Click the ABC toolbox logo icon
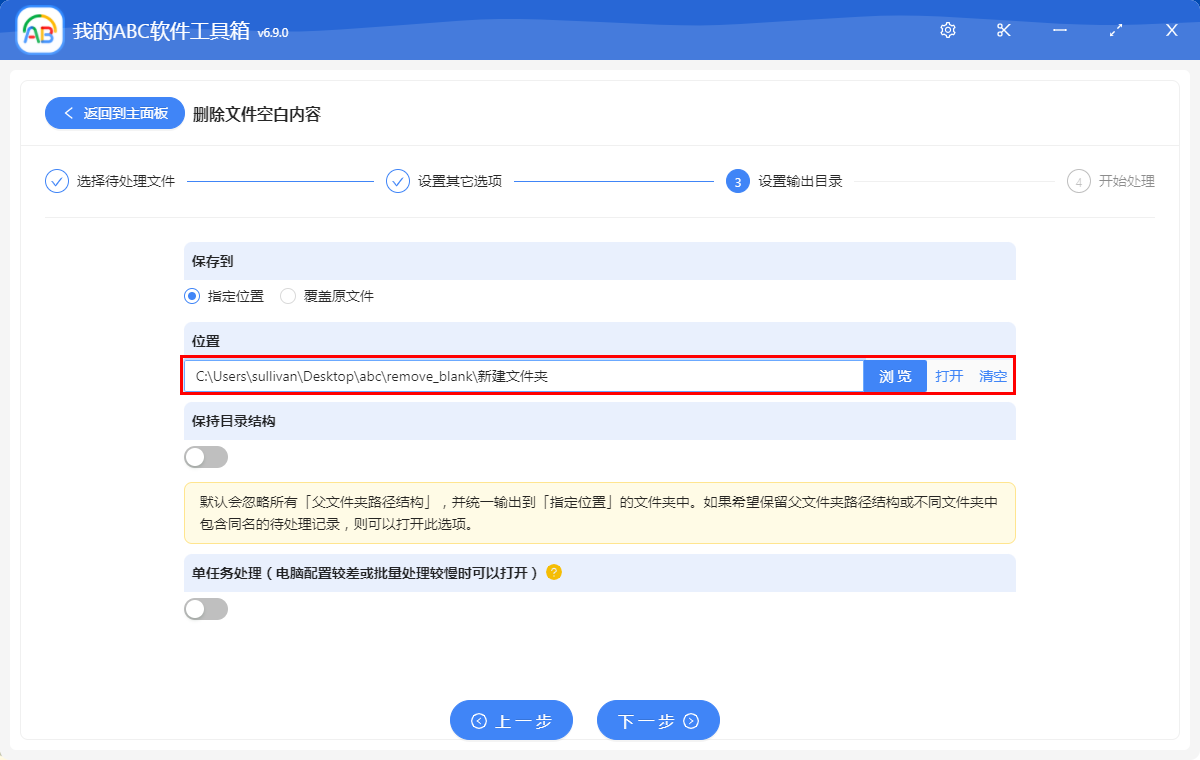 (38, 30)
